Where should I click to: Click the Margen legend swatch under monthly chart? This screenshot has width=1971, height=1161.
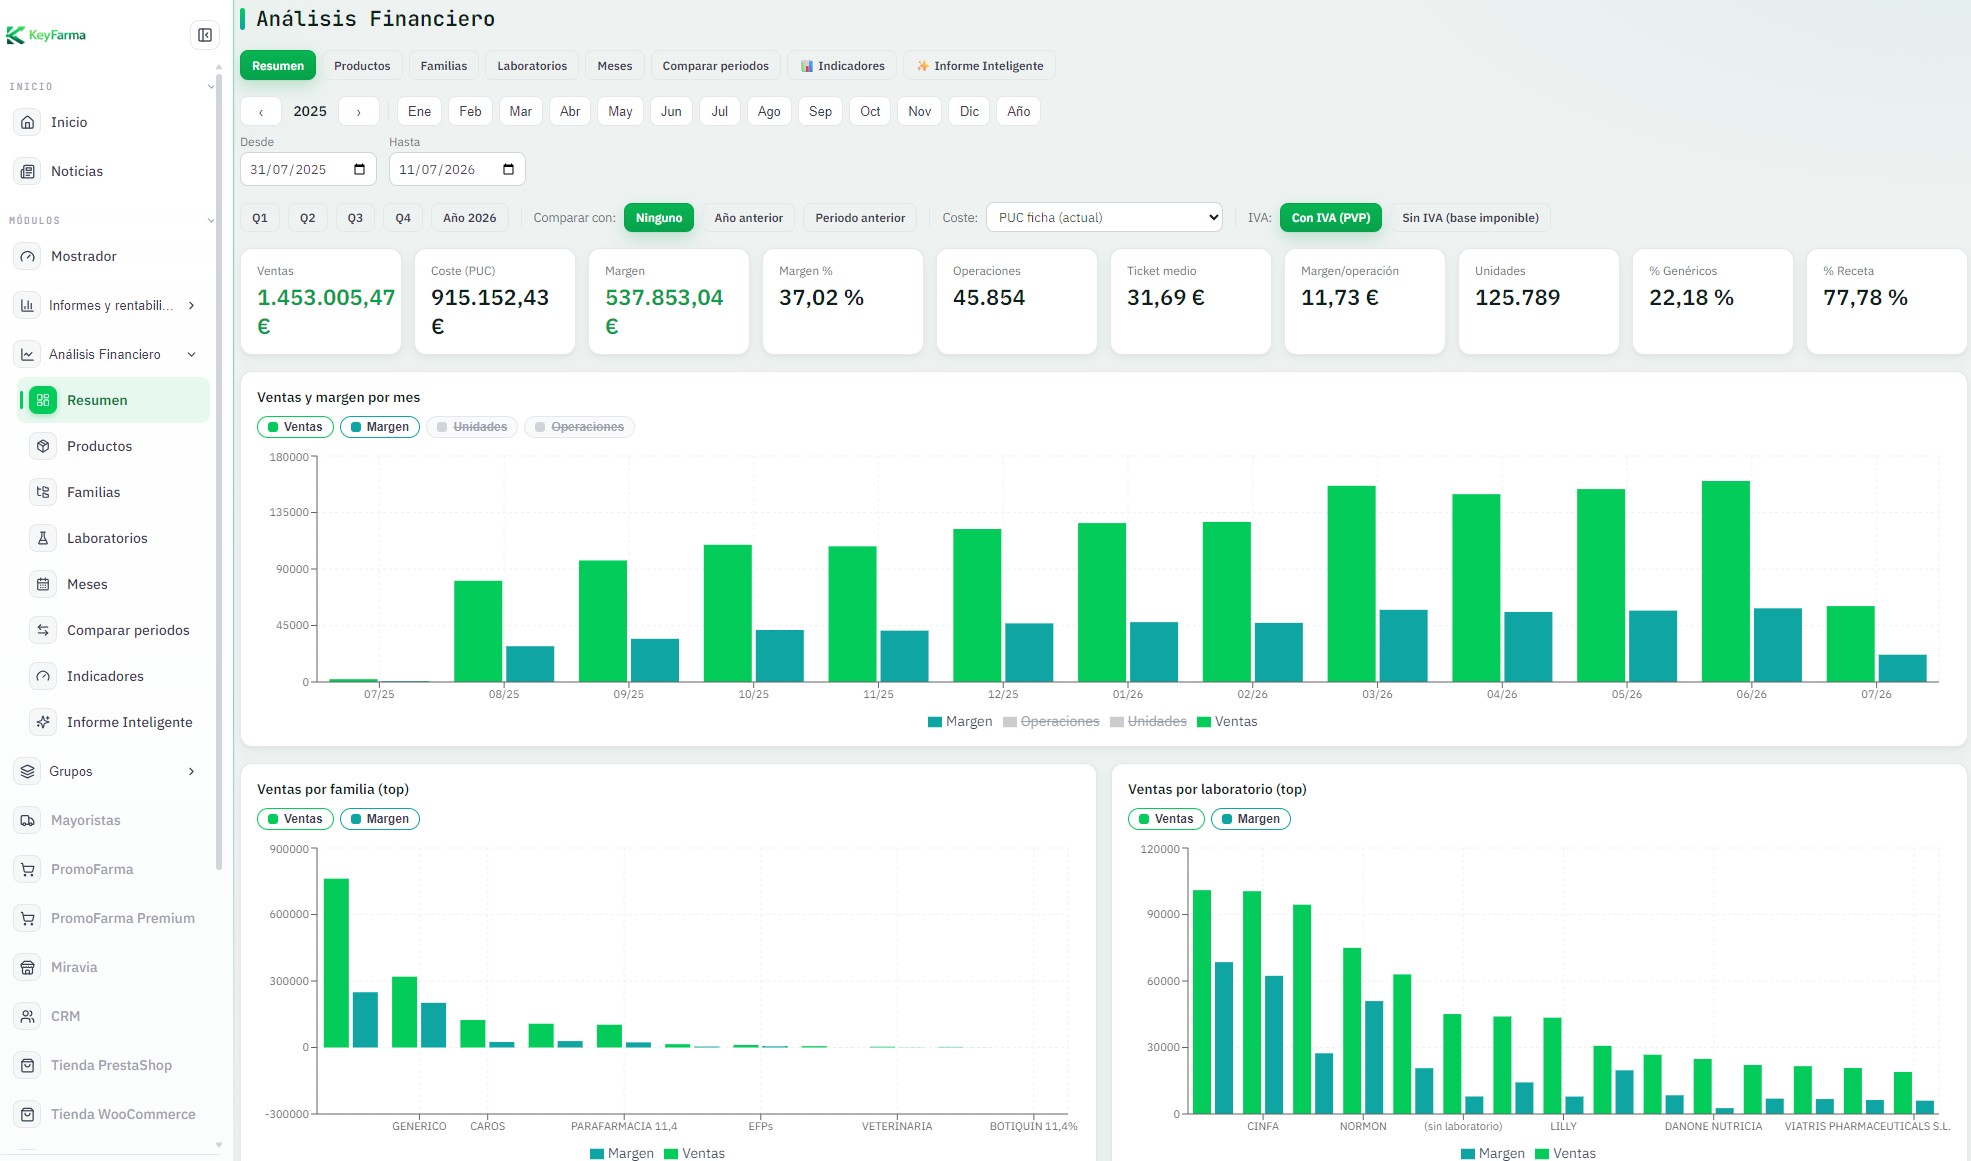pos(935,722)
